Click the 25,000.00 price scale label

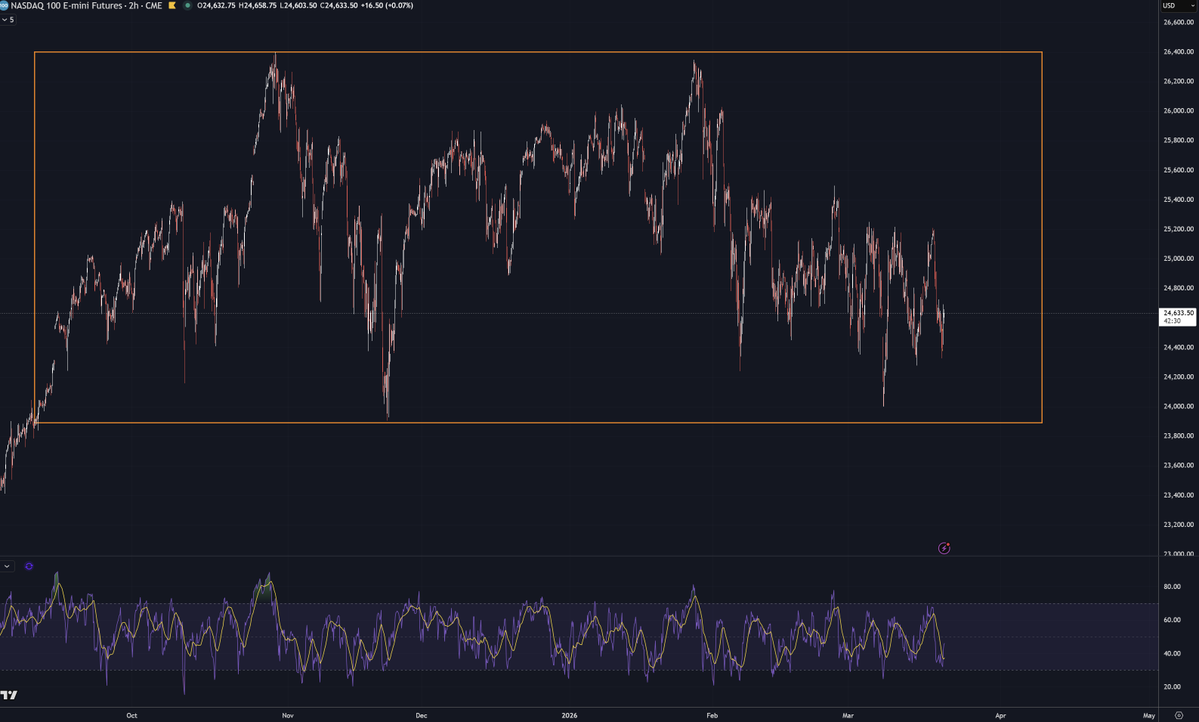1178,259
